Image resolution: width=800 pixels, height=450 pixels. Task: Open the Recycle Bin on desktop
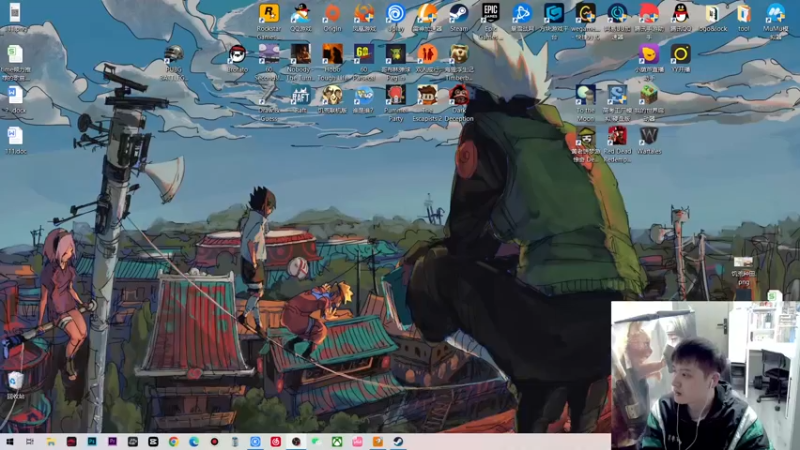[15, 380]
